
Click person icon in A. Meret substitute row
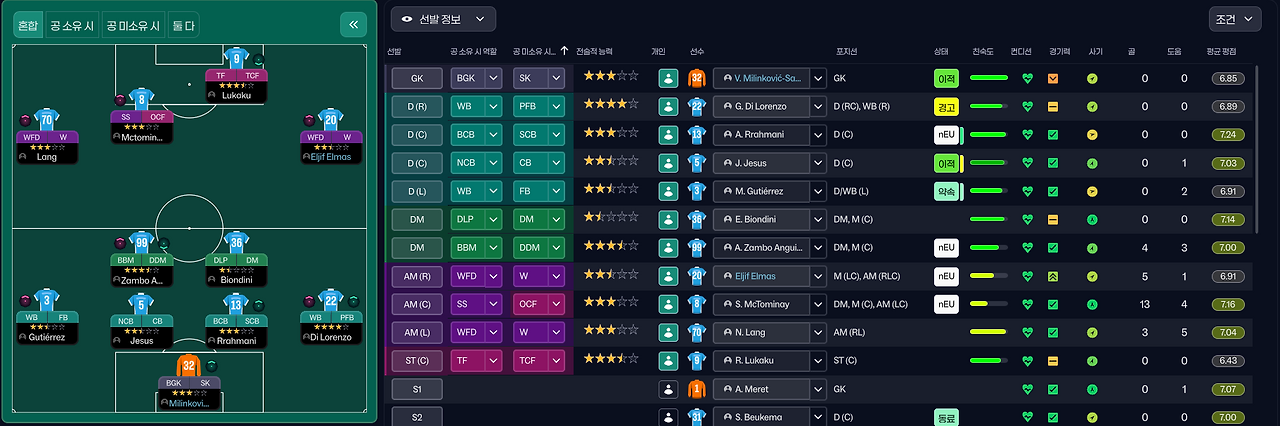click(x=668, y=389)
